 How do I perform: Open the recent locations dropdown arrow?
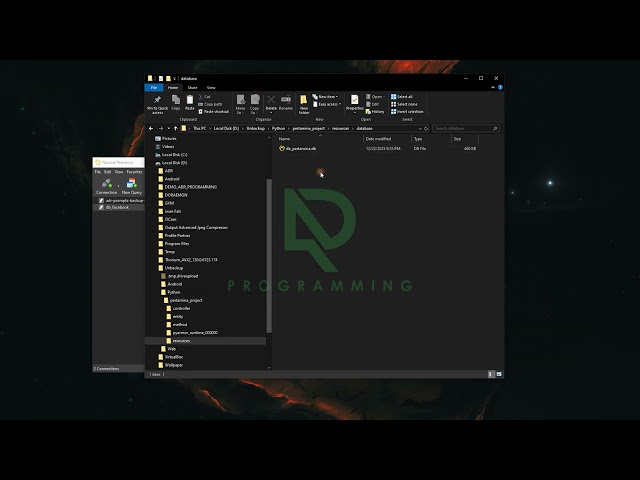click(x=169, y=129)
